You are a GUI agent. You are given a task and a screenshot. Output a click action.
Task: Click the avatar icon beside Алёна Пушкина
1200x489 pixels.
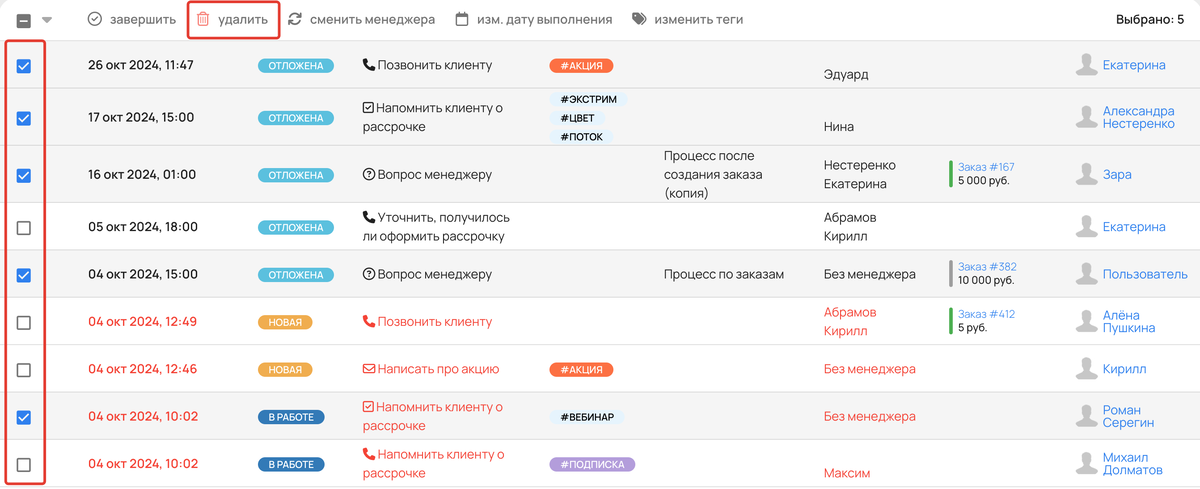(1086, 321)
